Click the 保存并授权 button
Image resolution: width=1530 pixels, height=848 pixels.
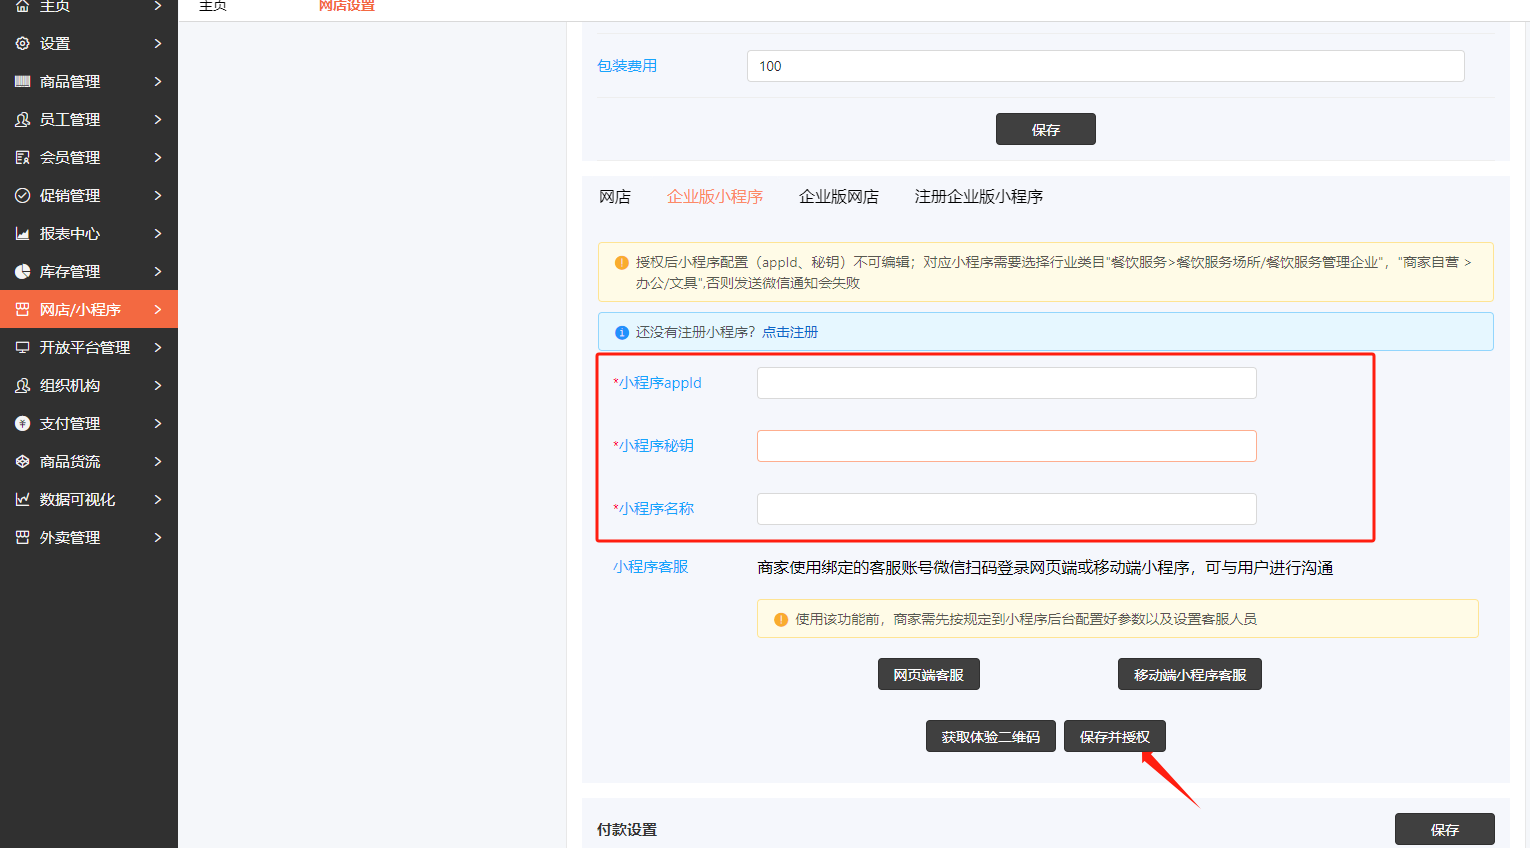[1114, 737]
